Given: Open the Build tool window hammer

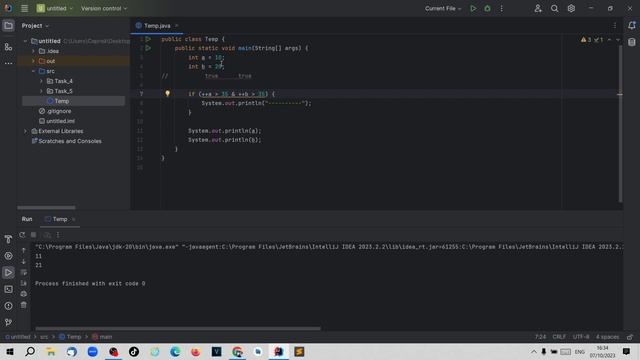Looking at the screenshot, I should [x=8, y=239].
